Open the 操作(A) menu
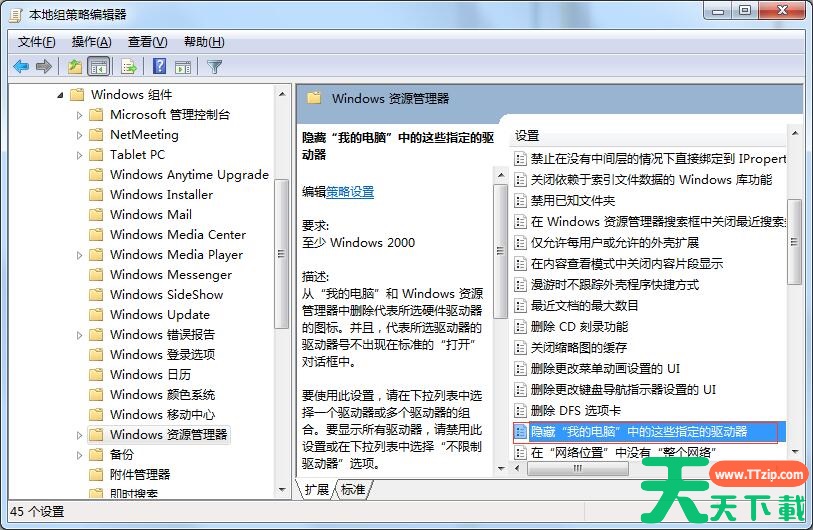 tap(91, 41)
